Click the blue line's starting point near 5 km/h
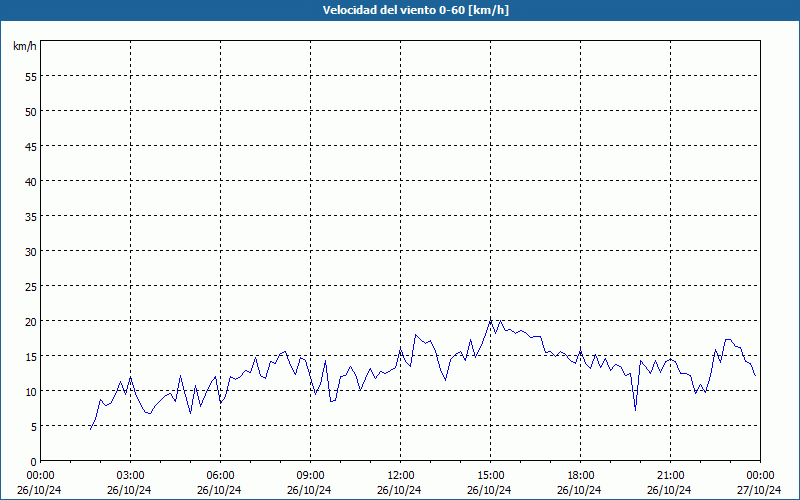Image resolution: width=800 pixels, height=500 pixels. click(x=90, y=430)
